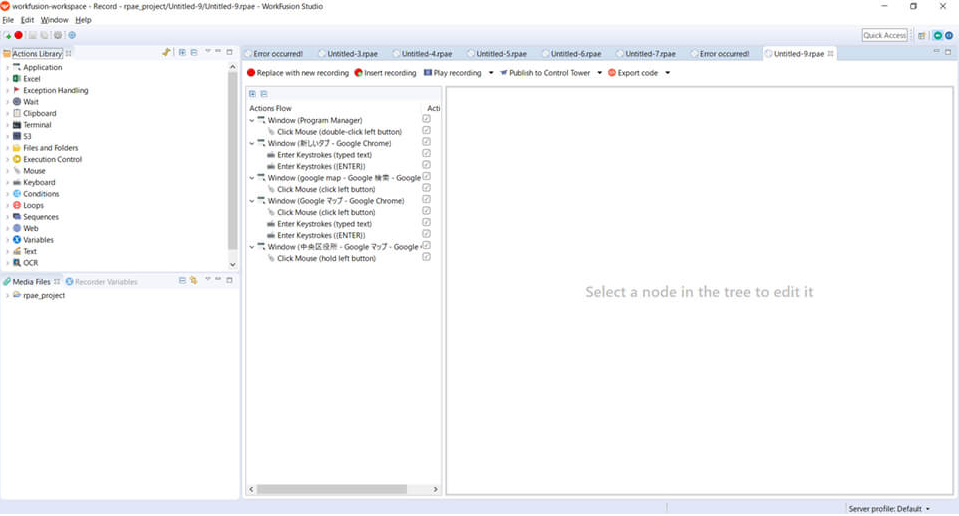The width and height of the screenshot is (959, 516).
Task: Click the Quick Access search field
Action: tap(884, 35)
